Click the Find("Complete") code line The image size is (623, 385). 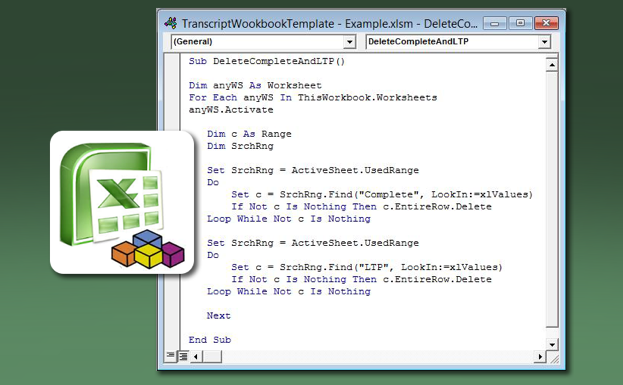[382, 194]
